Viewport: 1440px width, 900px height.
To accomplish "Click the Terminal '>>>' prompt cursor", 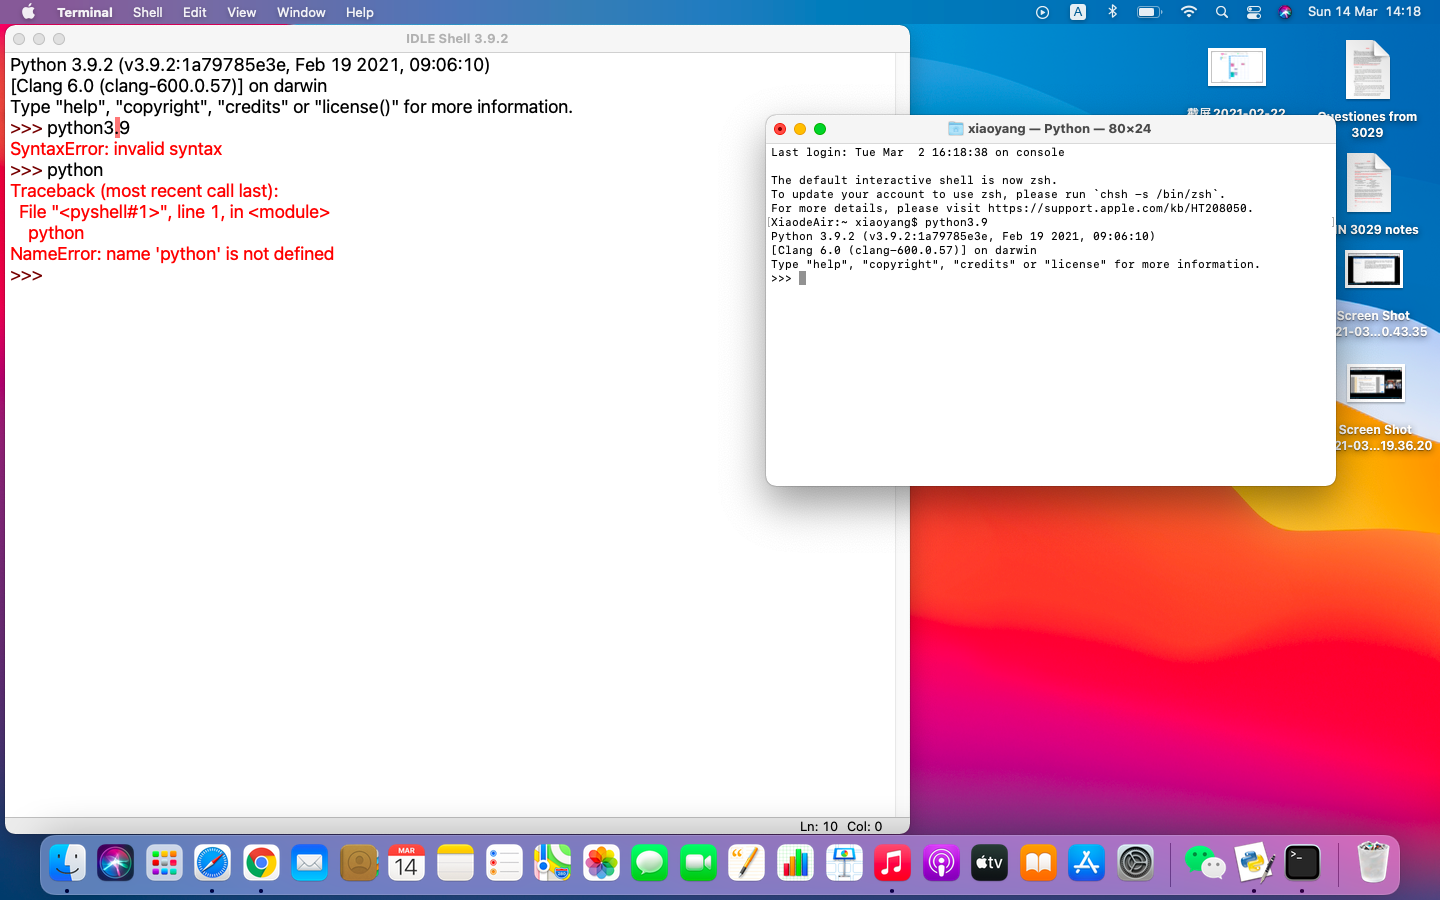I will click(x=802, y=279).
